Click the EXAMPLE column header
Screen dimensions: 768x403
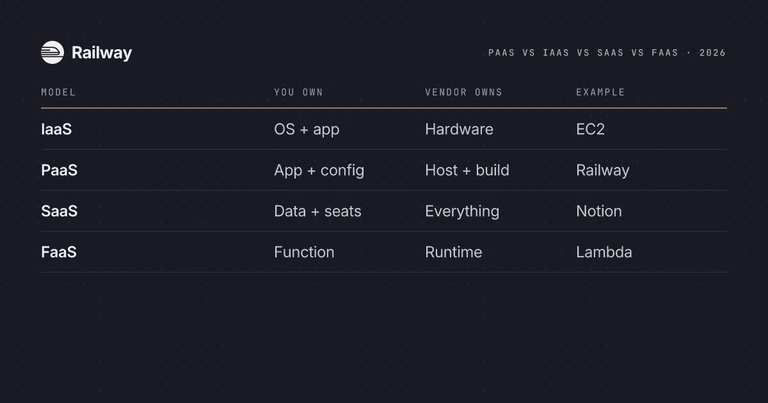(x=600, y=92)
